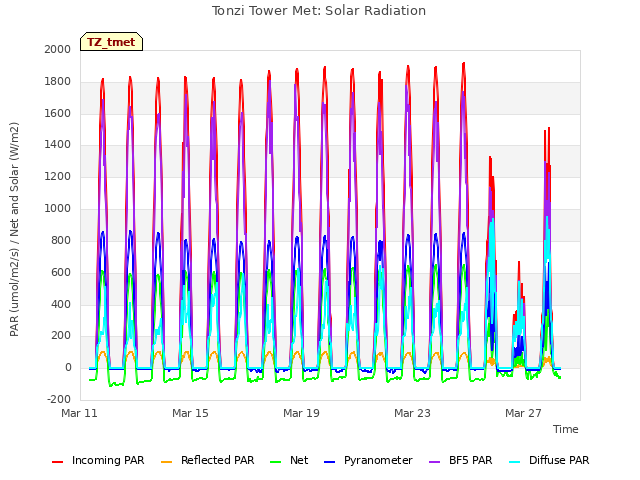The width and height of the screenshot is (640, 480).
Task: Click the PAR / Net and Solar y-axis title
Action: 14,229
